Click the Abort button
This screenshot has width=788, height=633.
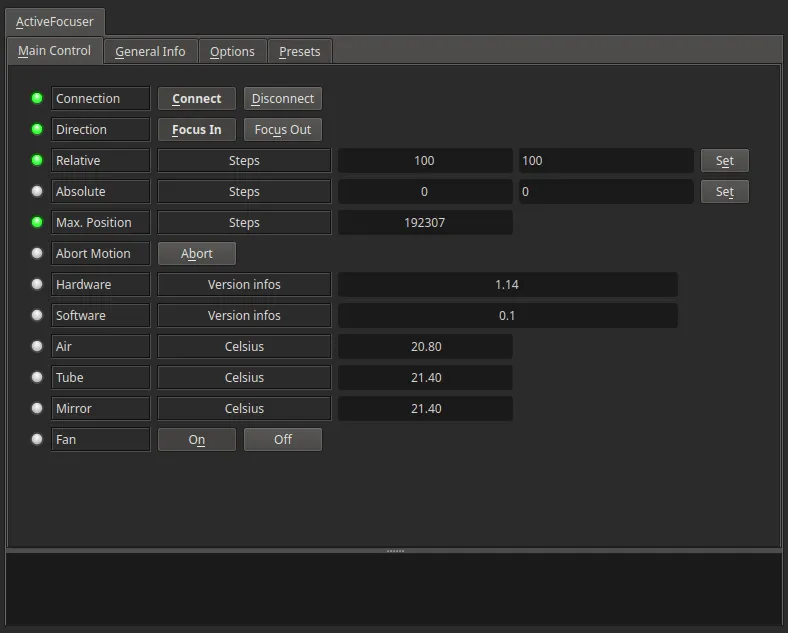pyautogui.click(x=196, y=254)
